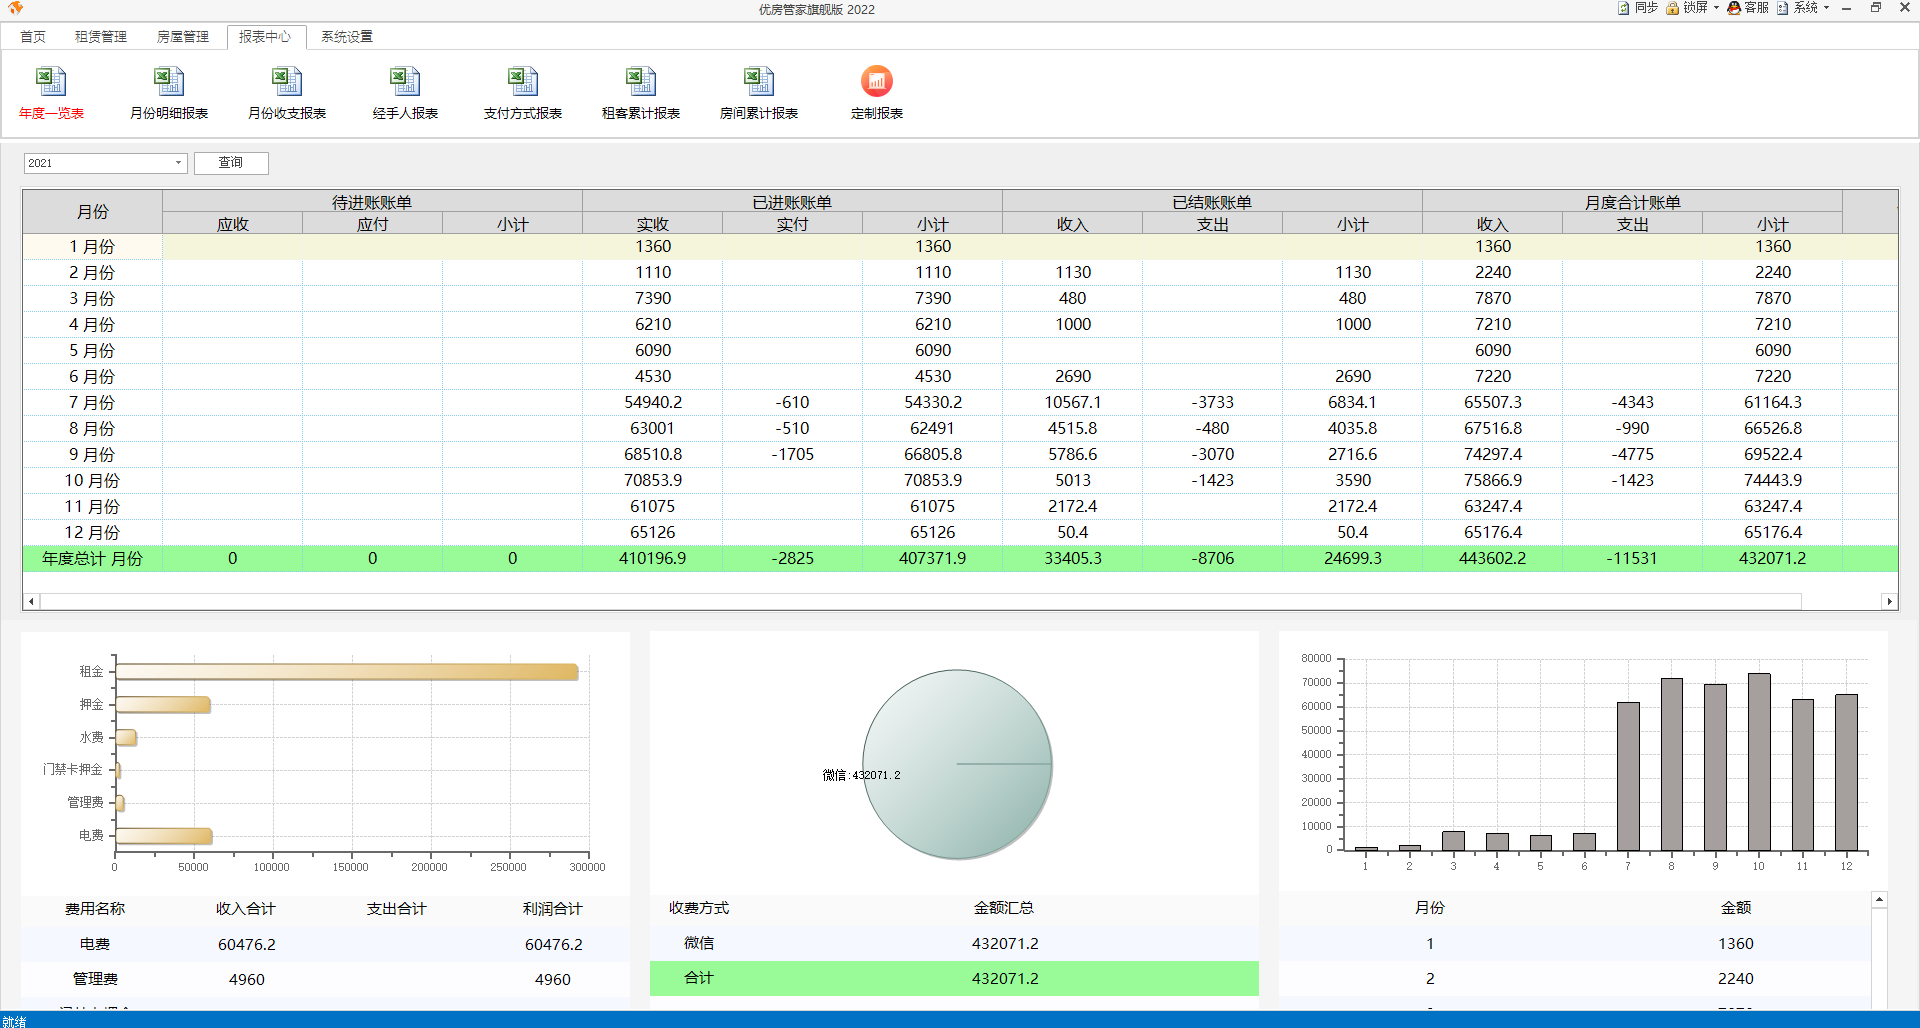The height and width of the screenshot is (1028, 1920).
Task: Open the 房间累计报表 report icon
Action: pos(759,82)
